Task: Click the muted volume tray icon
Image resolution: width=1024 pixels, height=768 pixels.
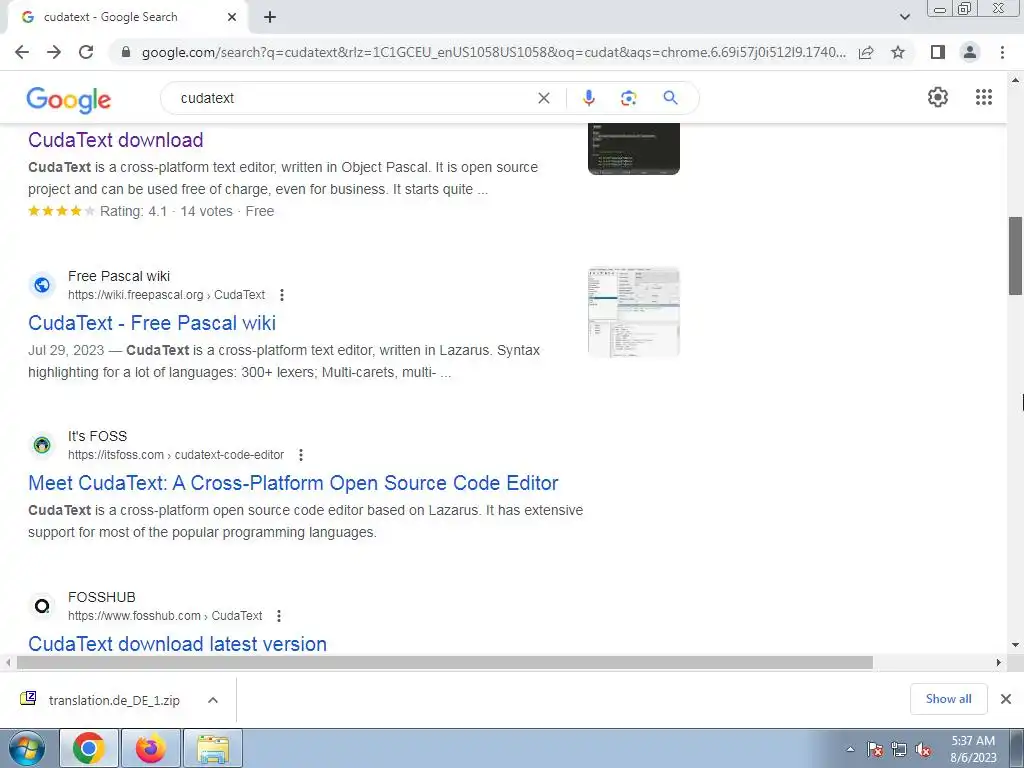Action: (x=923, y=749)
